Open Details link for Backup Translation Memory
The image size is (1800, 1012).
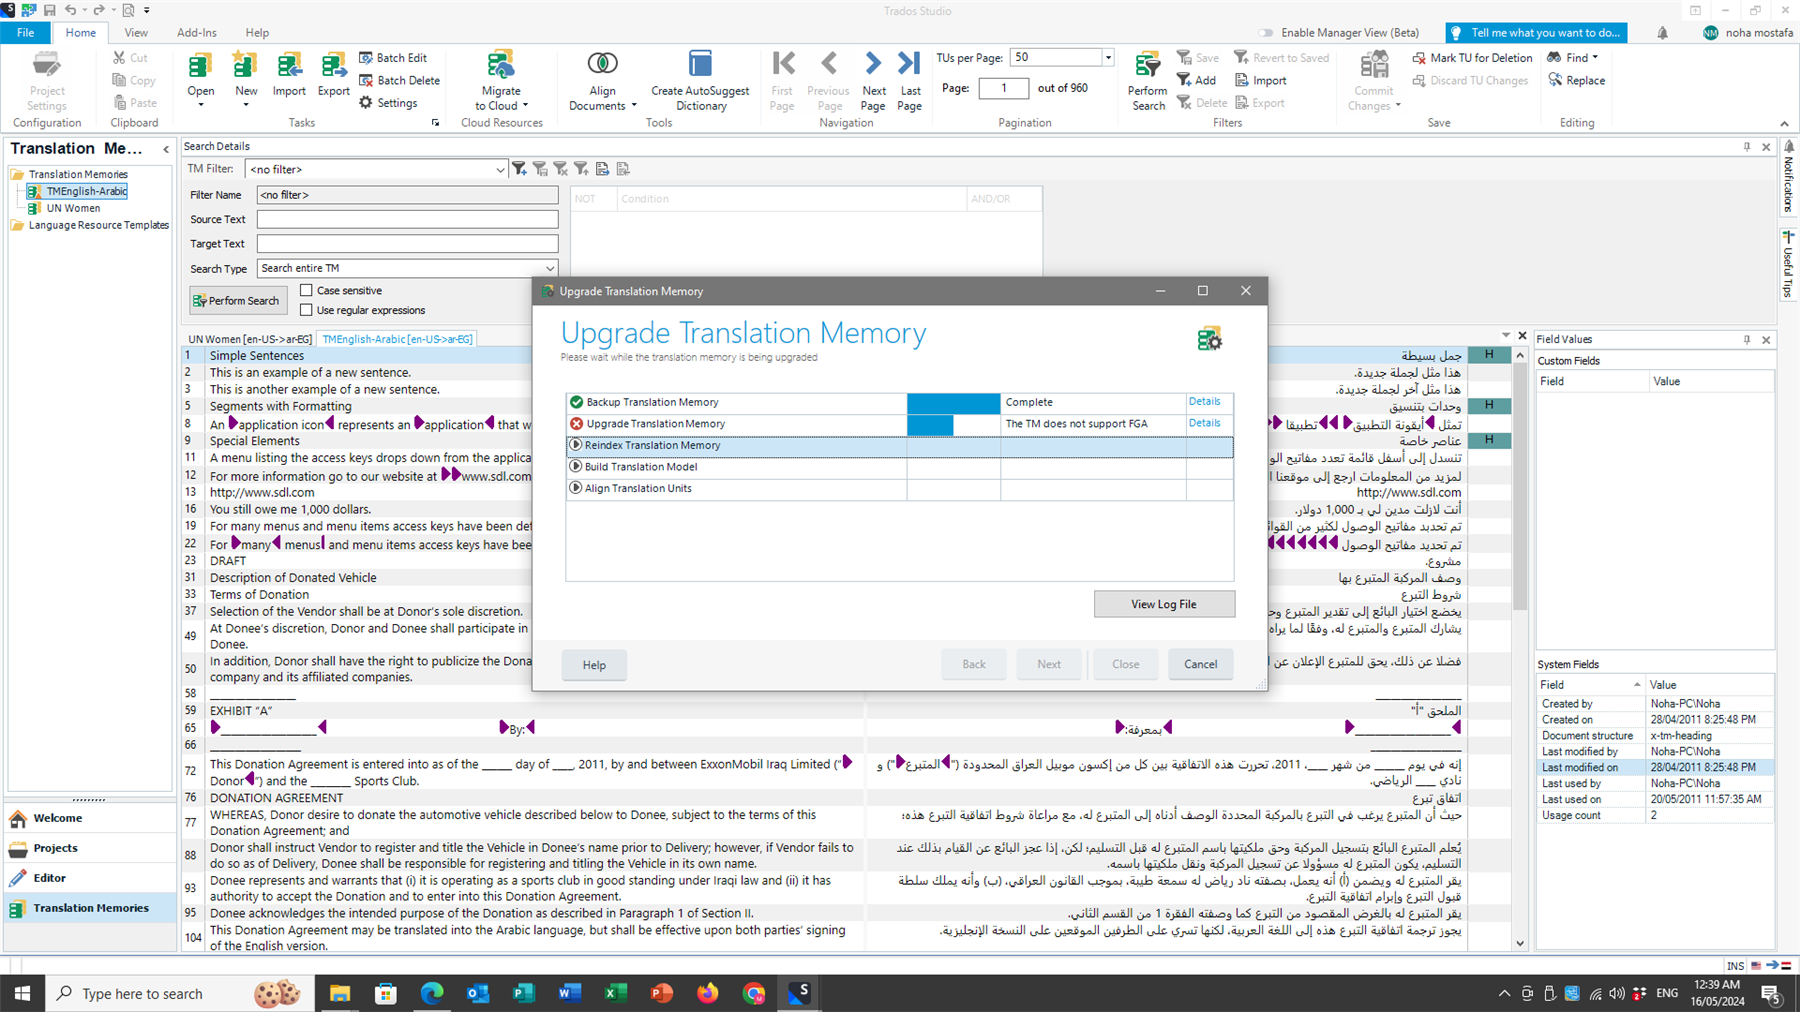pos(1204,401)
